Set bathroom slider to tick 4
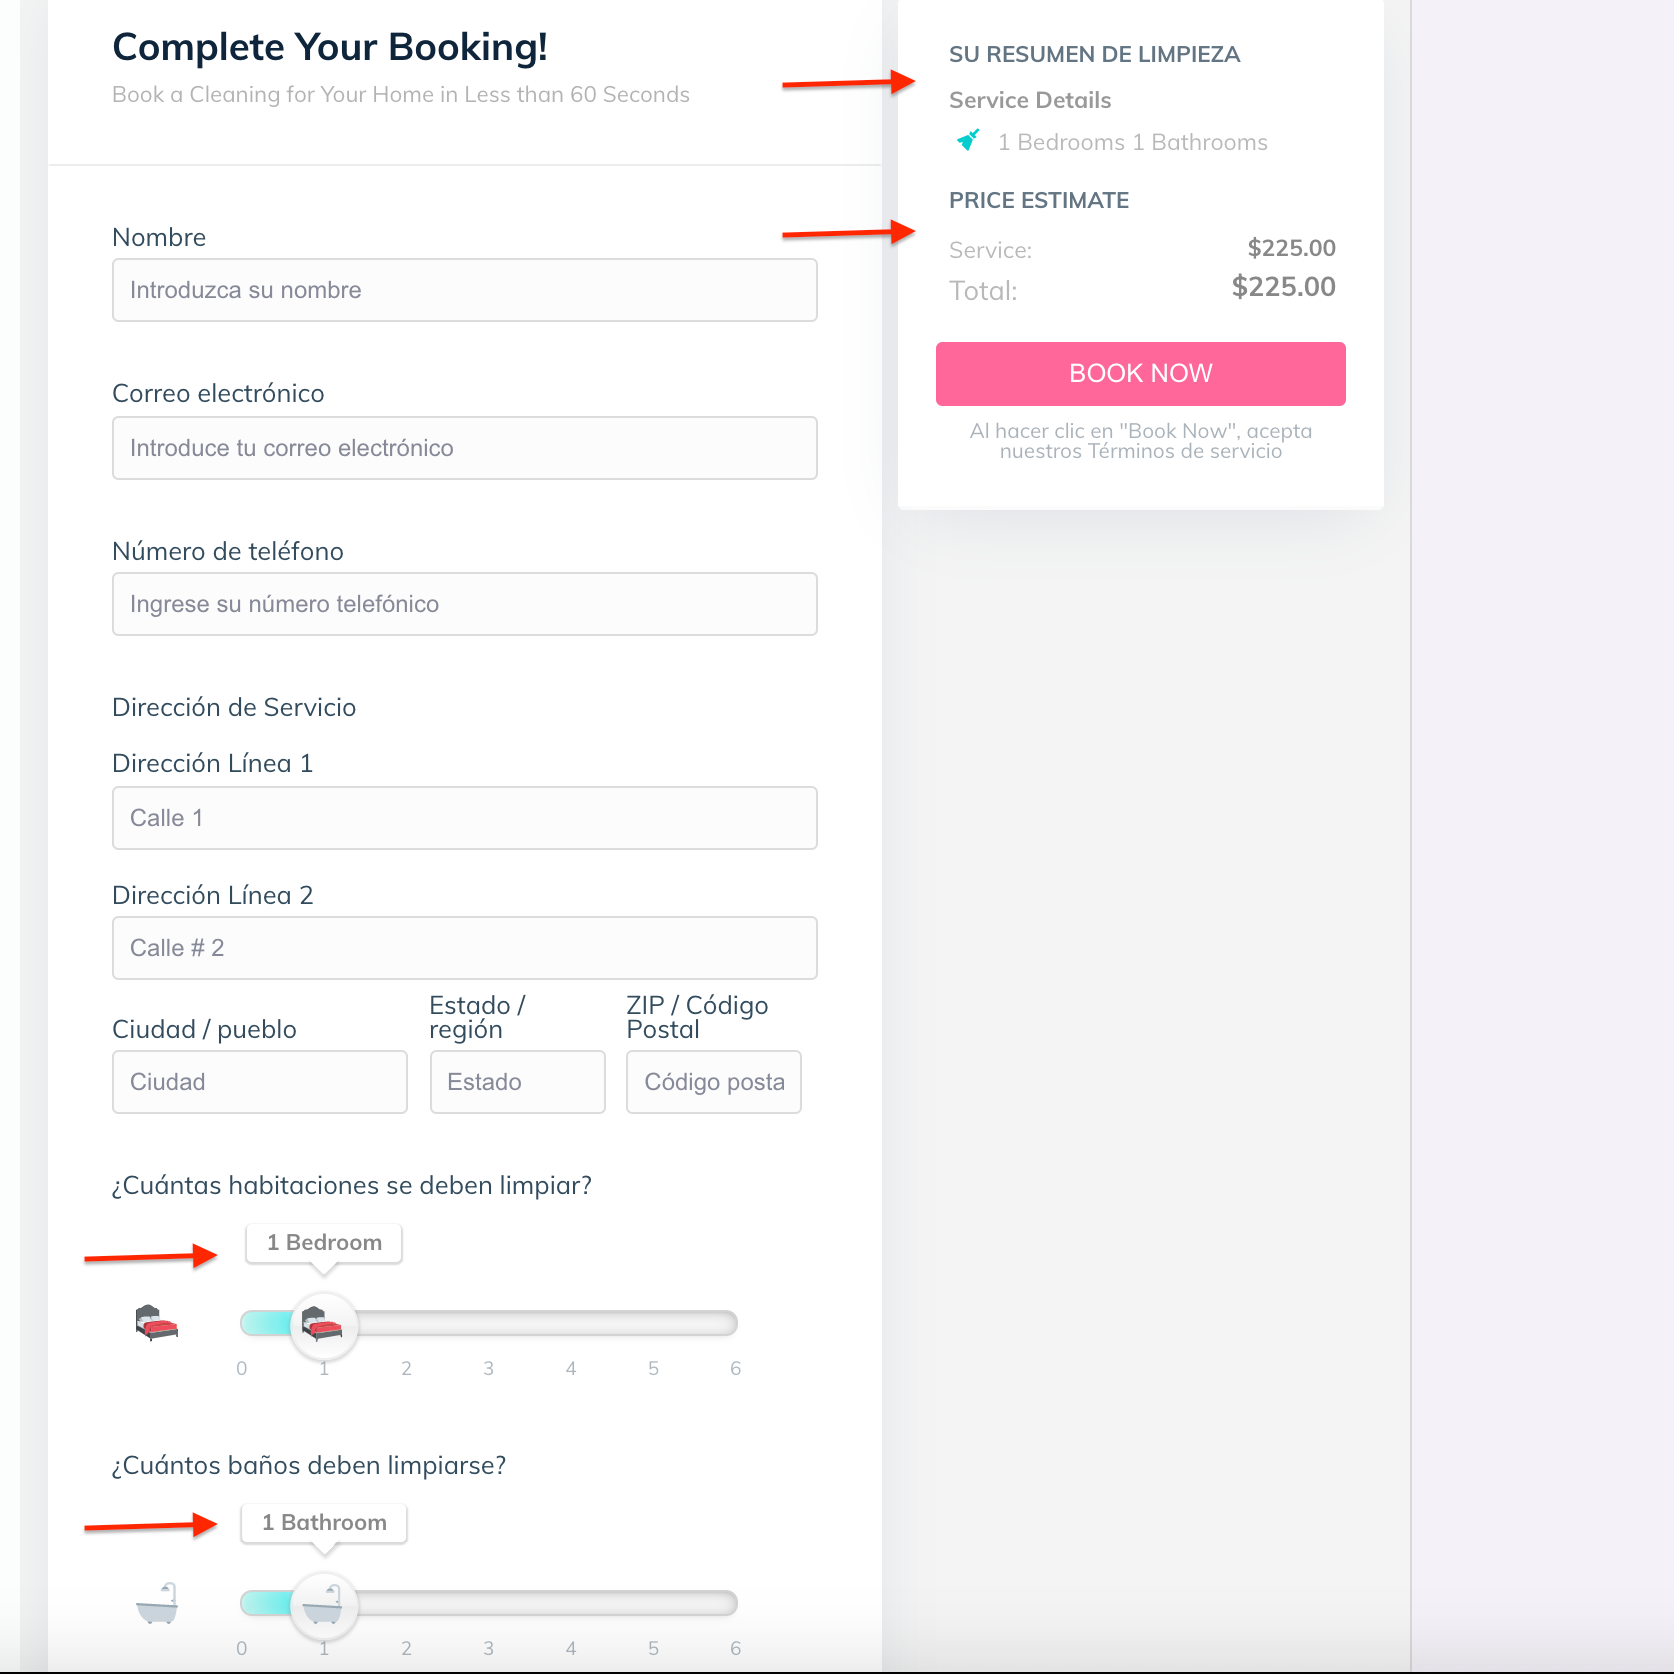This screenshot has height=1674, width=1674. pos(571,1604)
